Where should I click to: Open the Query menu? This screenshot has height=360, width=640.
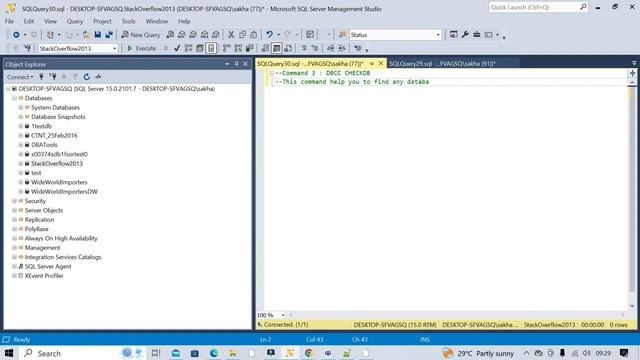click(x=75, y=21)
